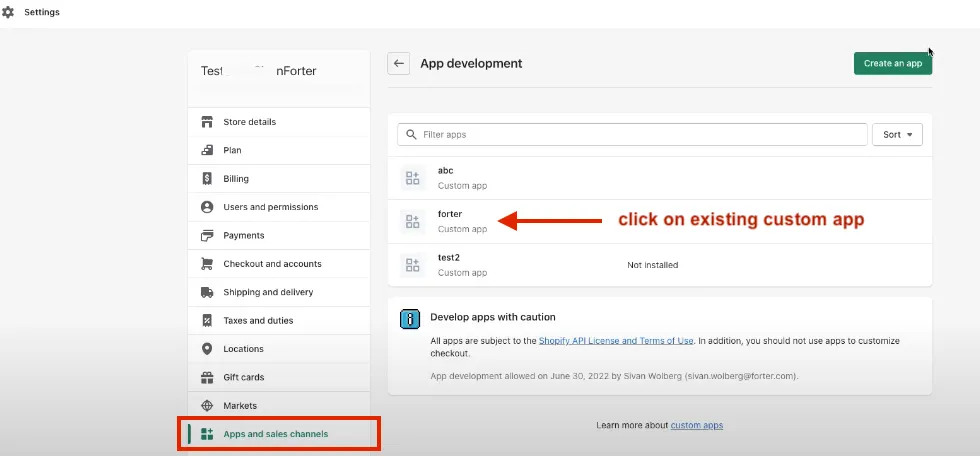
Task: Click the back arrow beside App development
Action: tap(399, 64)
